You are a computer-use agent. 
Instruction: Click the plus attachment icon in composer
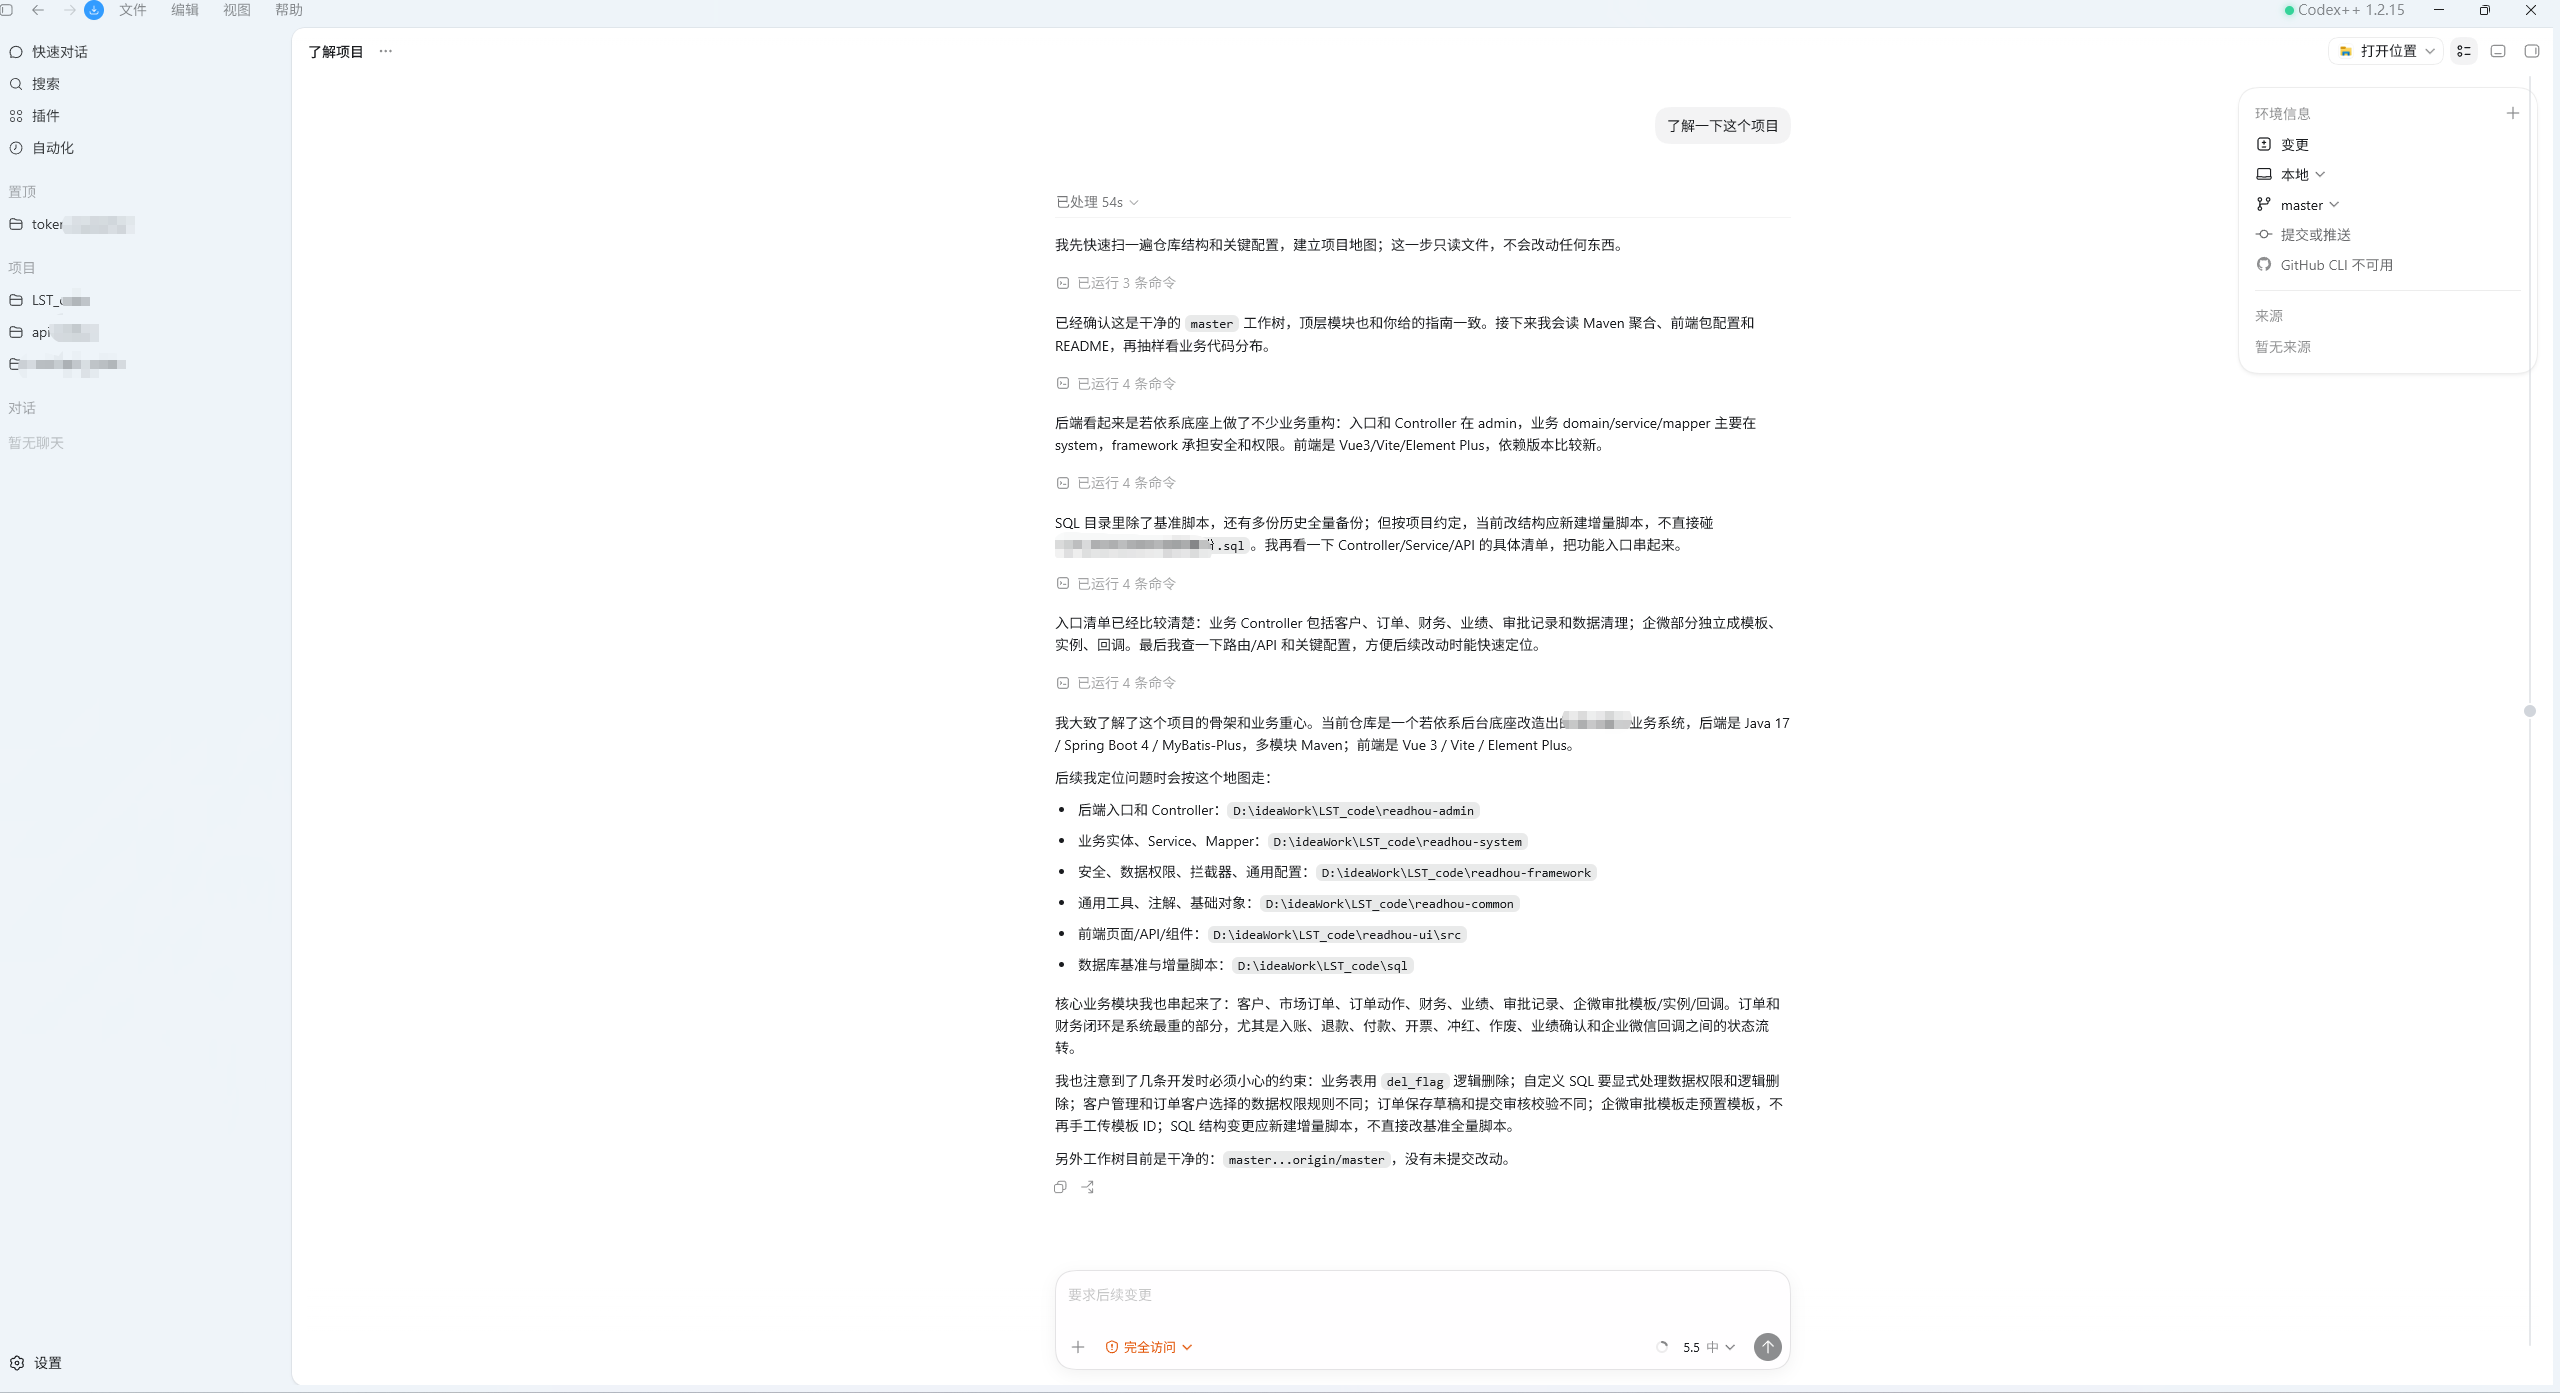(x=1078, y=1347)
